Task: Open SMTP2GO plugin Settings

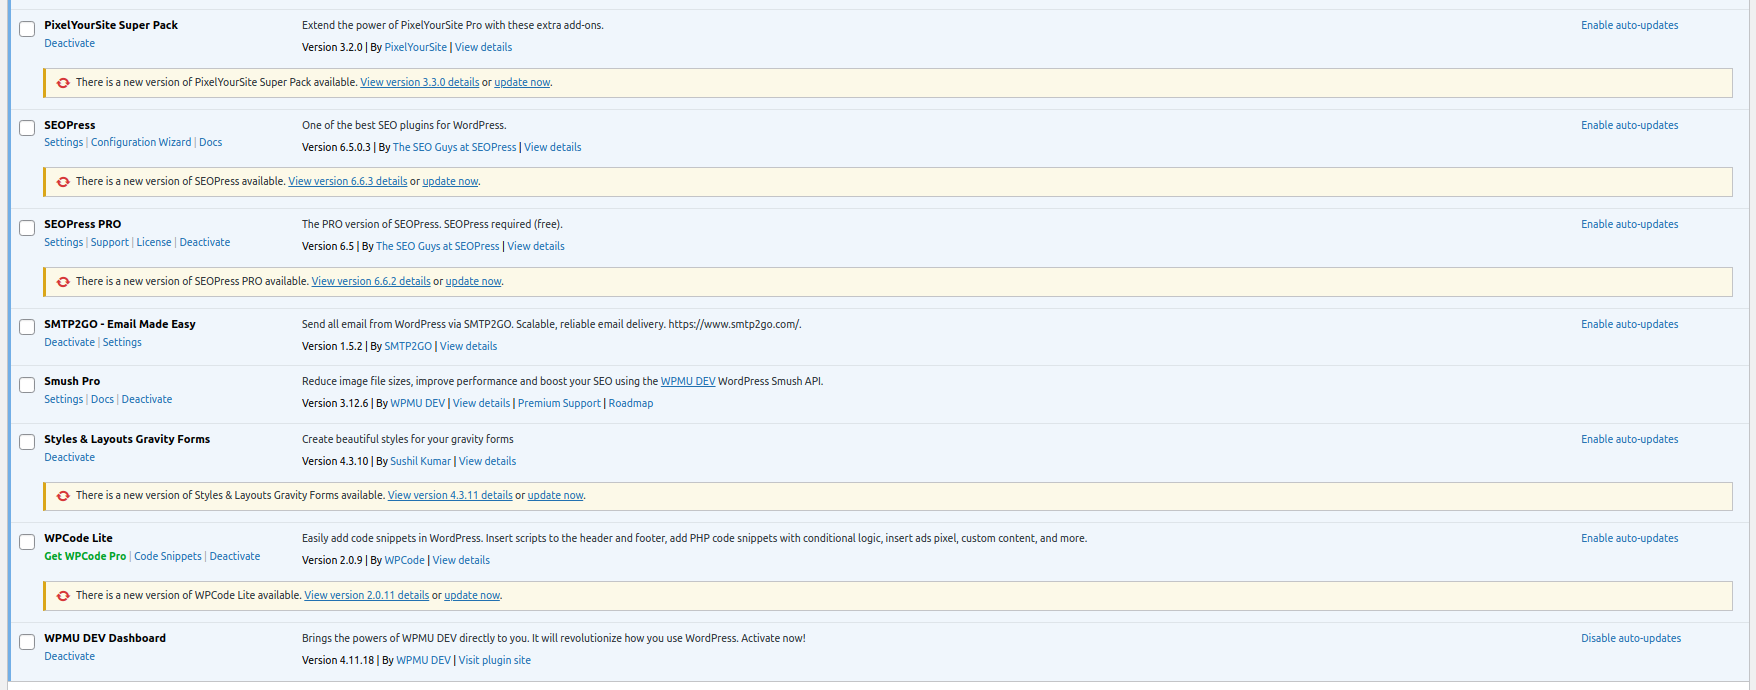Action: [x=122, y=342]
